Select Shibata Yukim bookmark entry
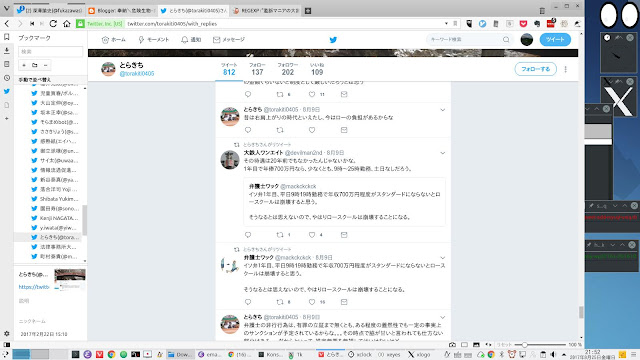640x360 pixels. [x=58, y=199]
